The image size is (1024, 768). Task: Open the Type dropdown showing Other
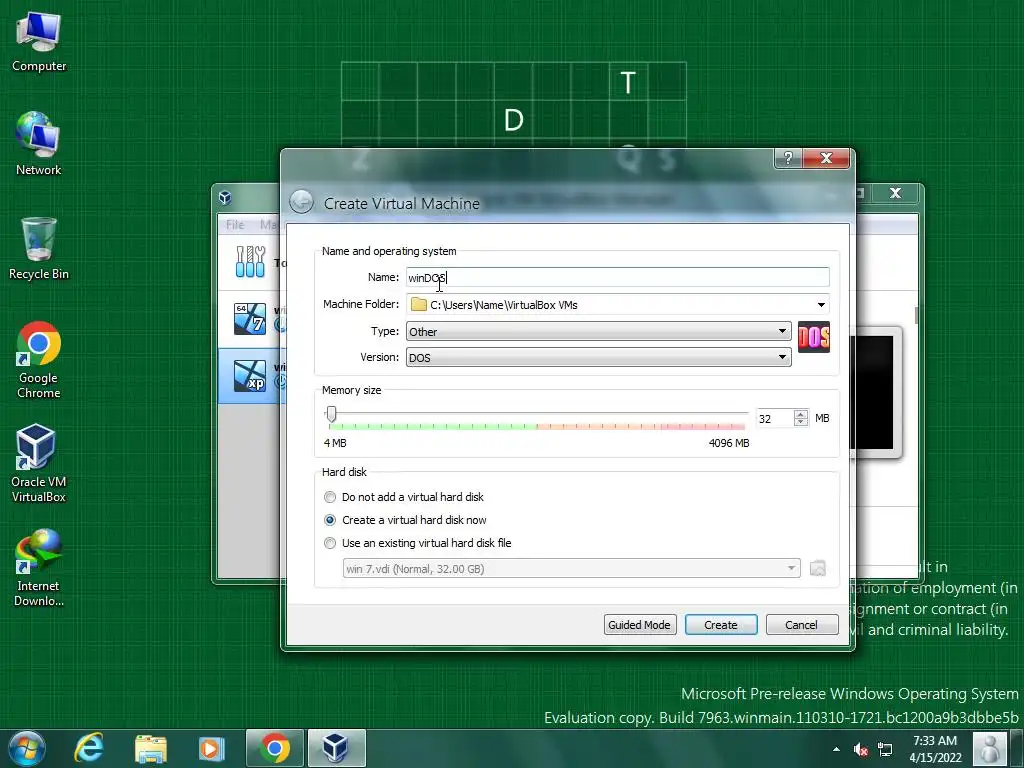[598, 331]
